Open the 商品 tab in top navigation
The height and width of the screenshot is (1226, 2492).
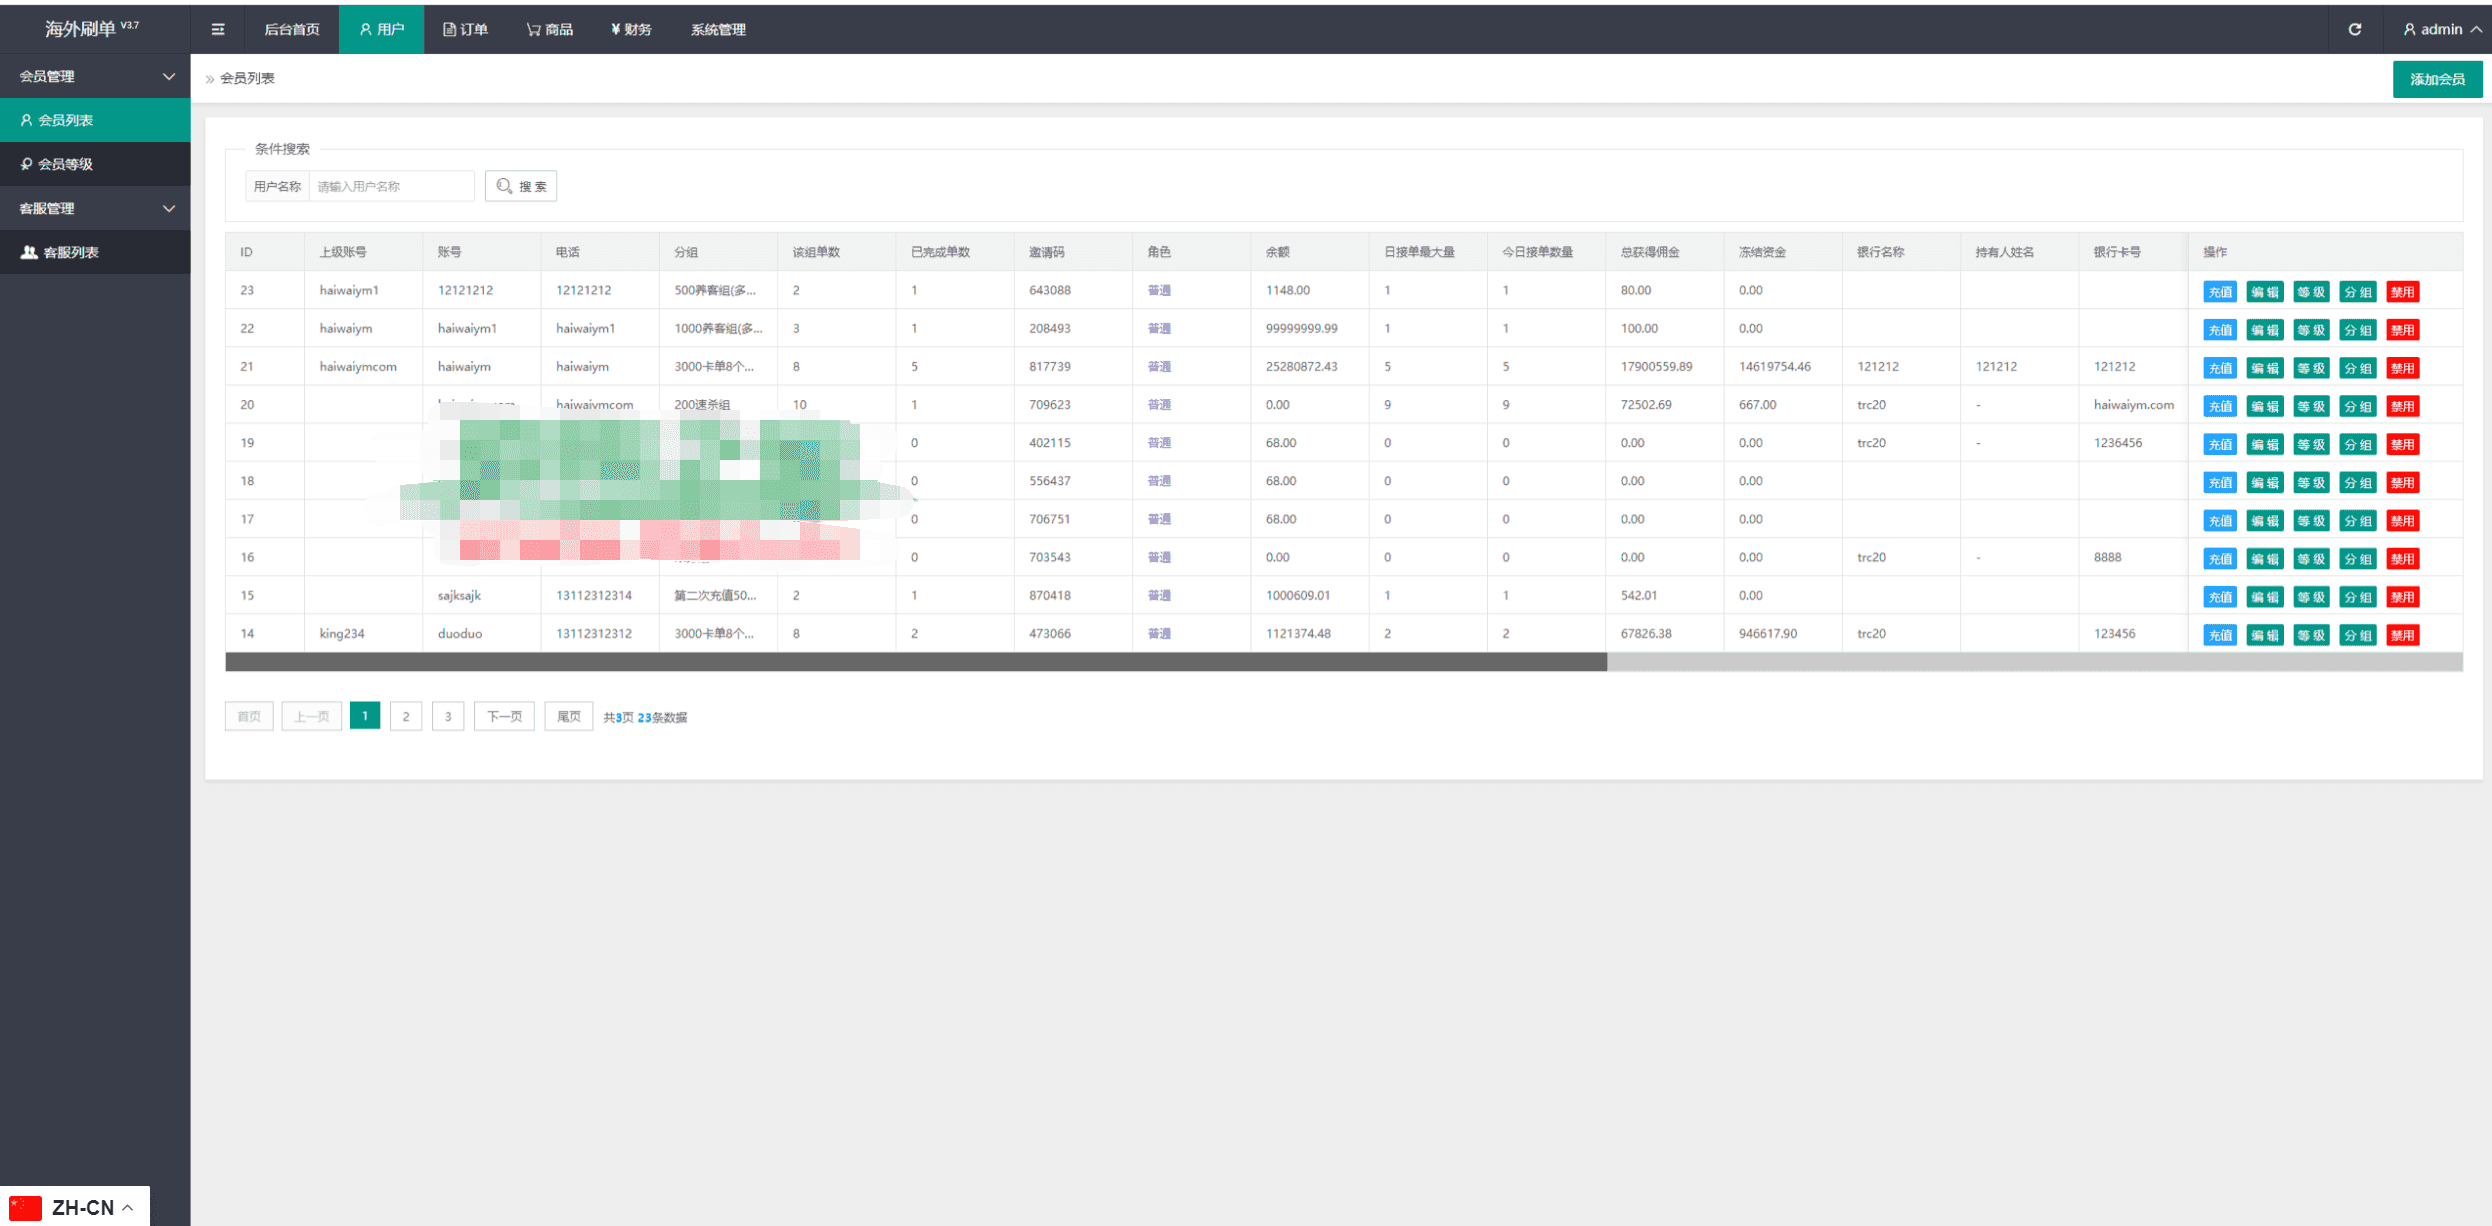(x=550, y=29)
